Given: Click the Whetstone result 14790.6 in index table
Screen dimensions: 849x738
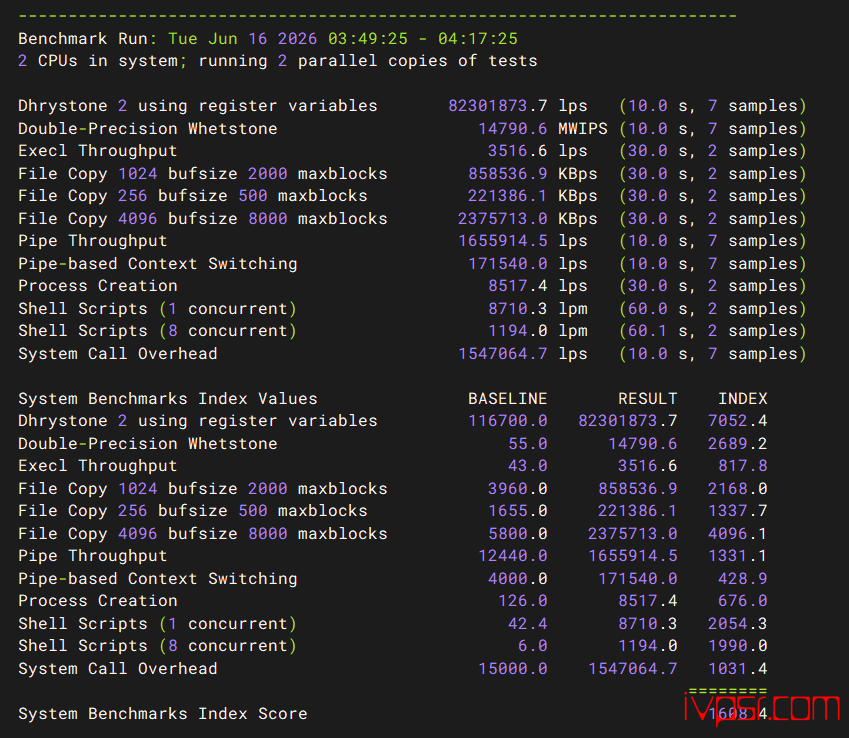Looking at the screenshot, I should pos(642,443).
